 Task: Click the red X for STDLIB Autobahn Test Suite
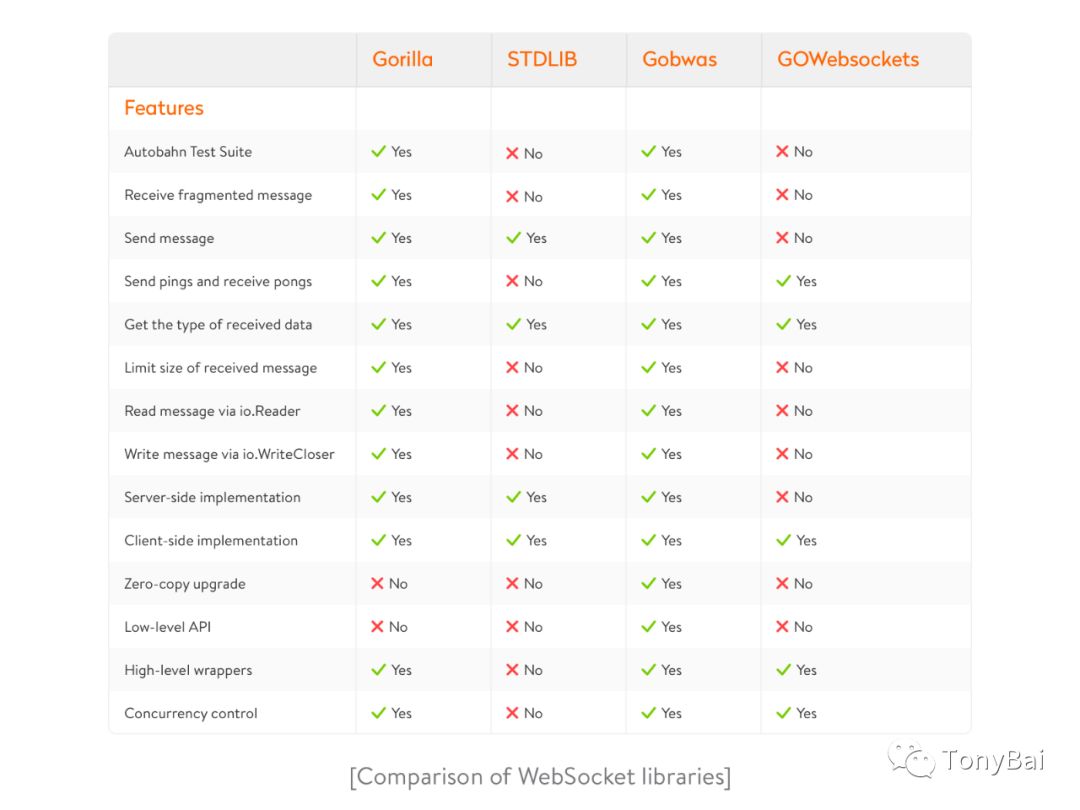512,153
